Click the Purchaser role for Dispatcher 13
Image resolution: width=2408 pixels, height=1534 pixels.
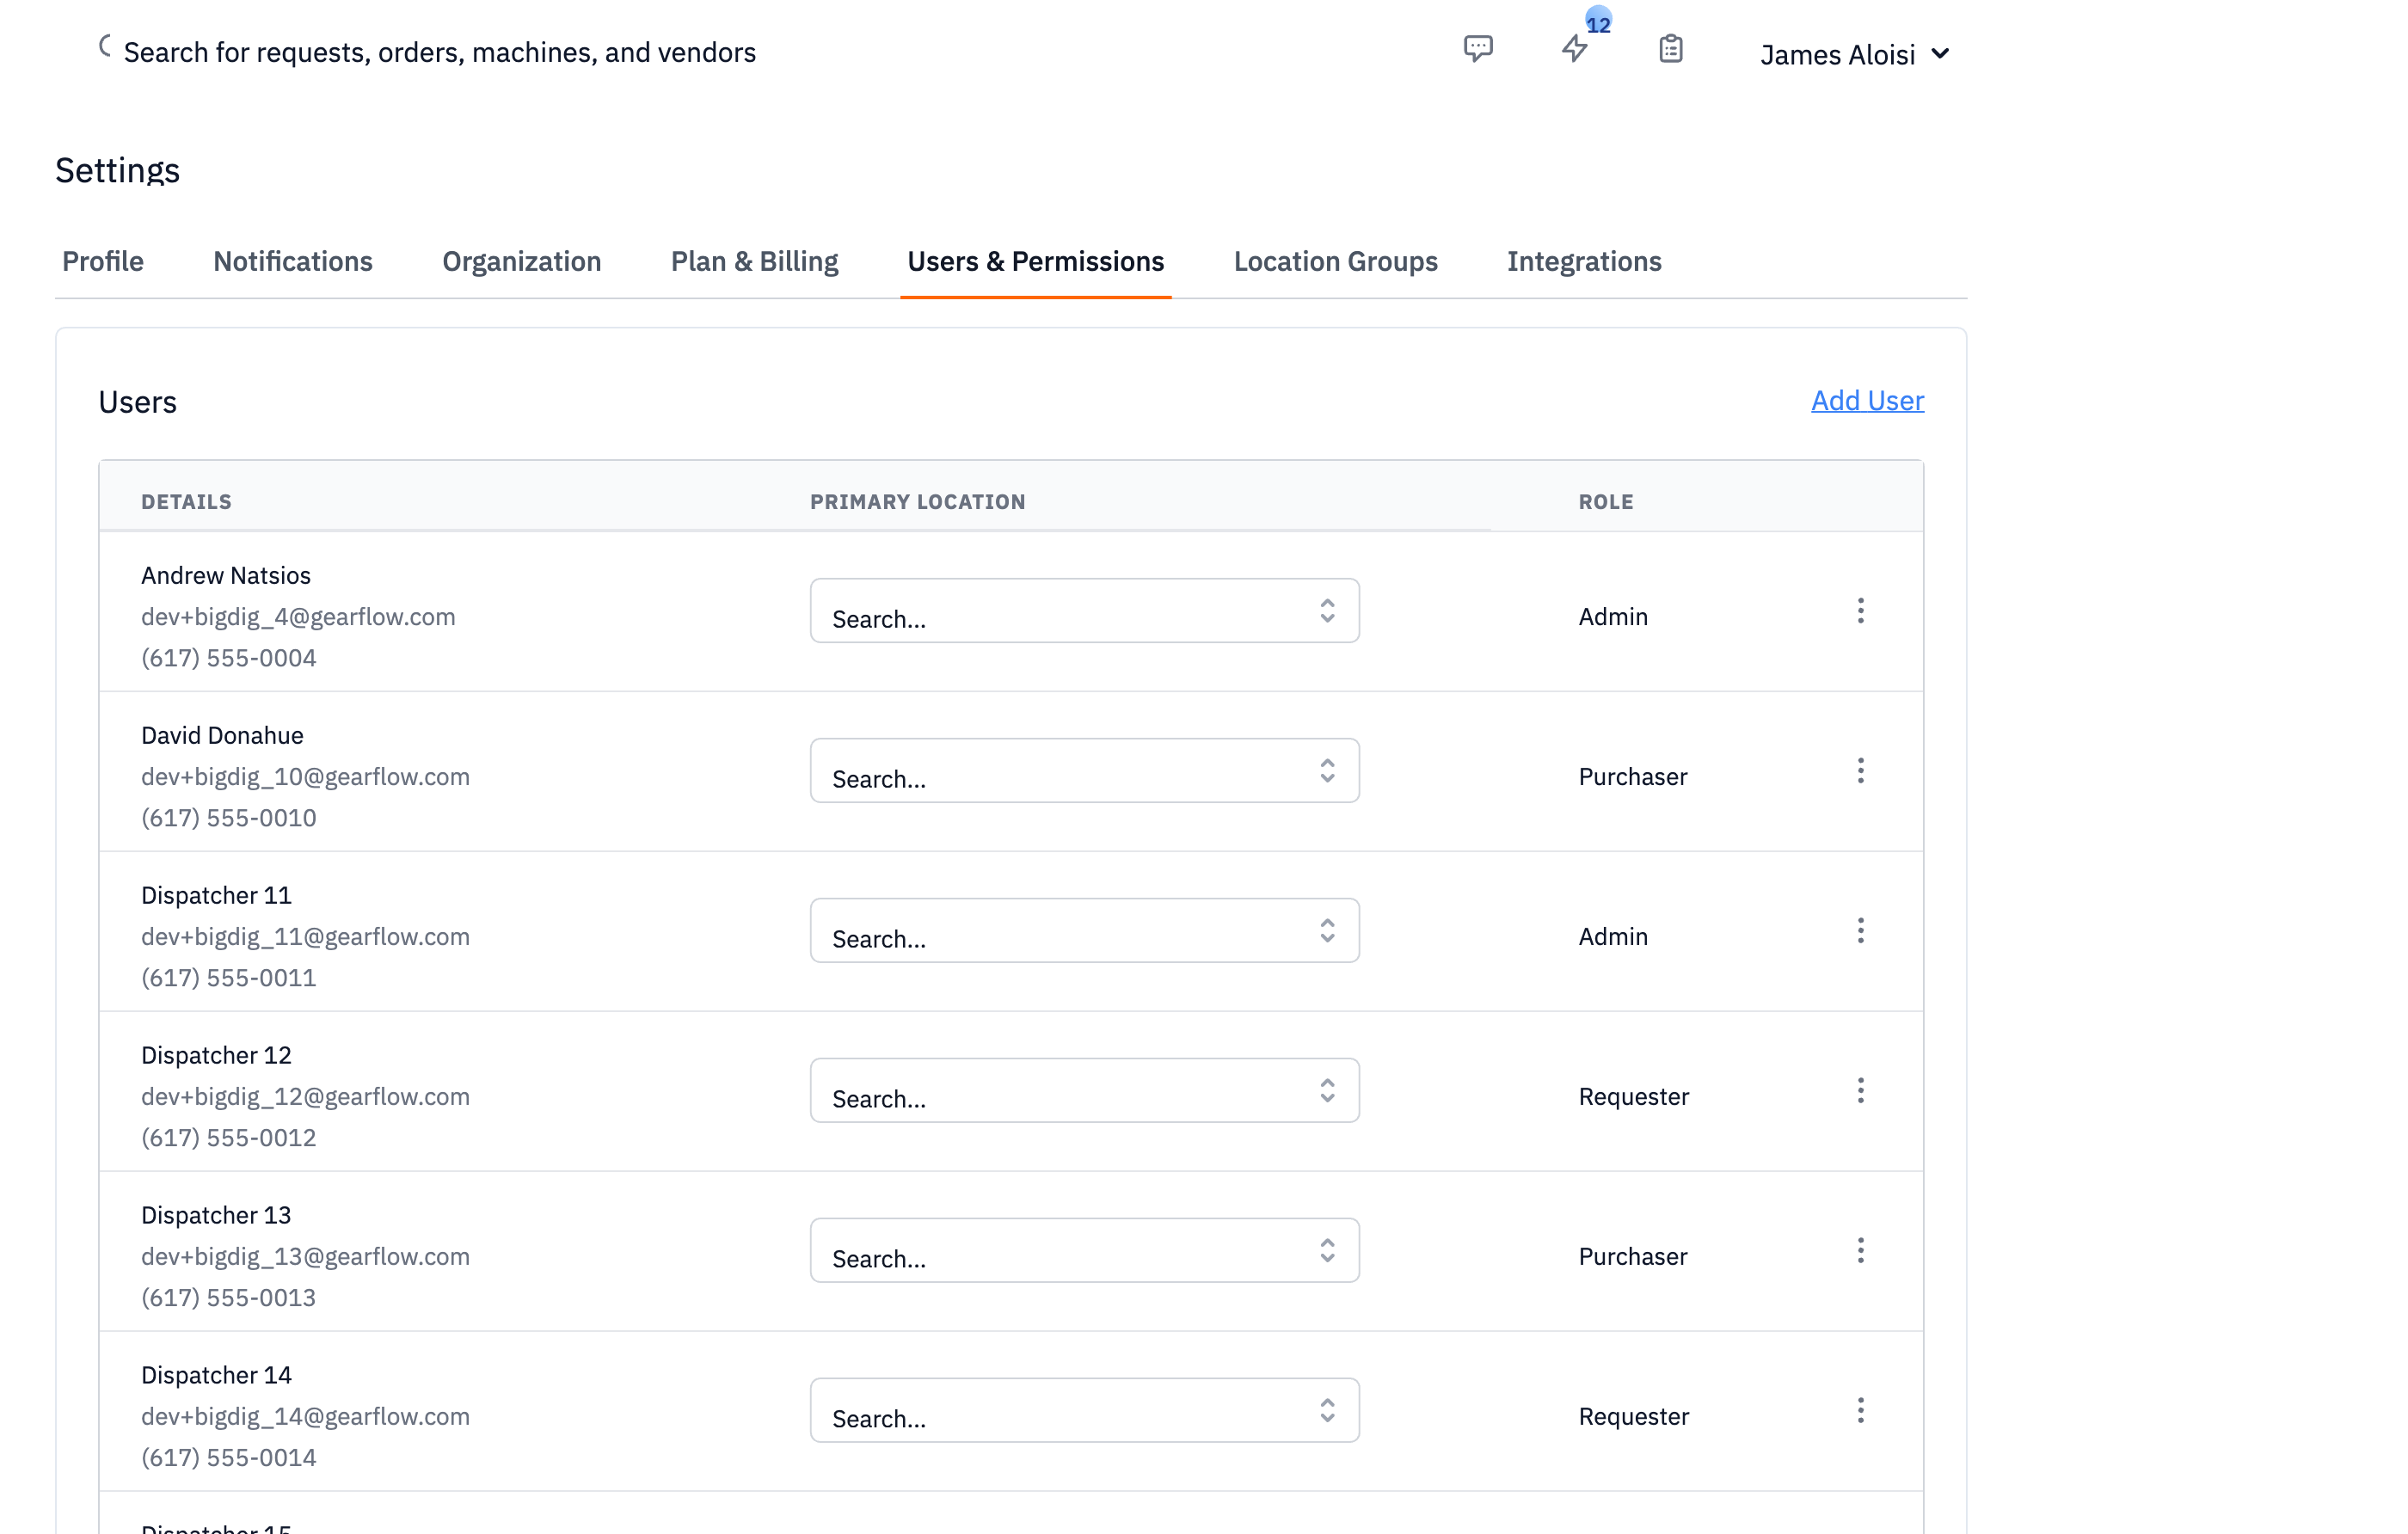point(1633,1257)
